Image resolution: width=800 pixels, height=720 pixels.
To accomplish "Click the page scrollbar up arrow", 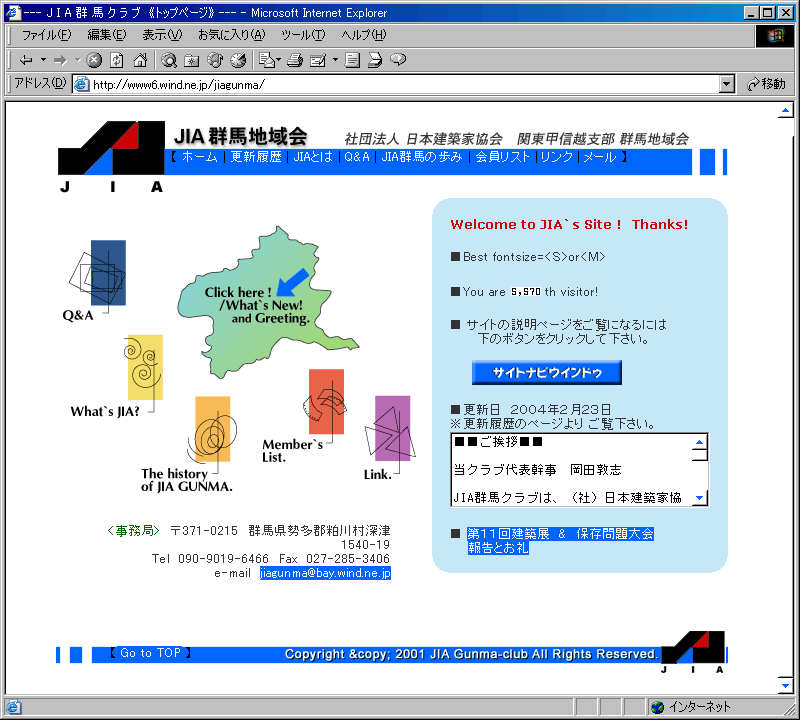I will (x=785, y=110).
